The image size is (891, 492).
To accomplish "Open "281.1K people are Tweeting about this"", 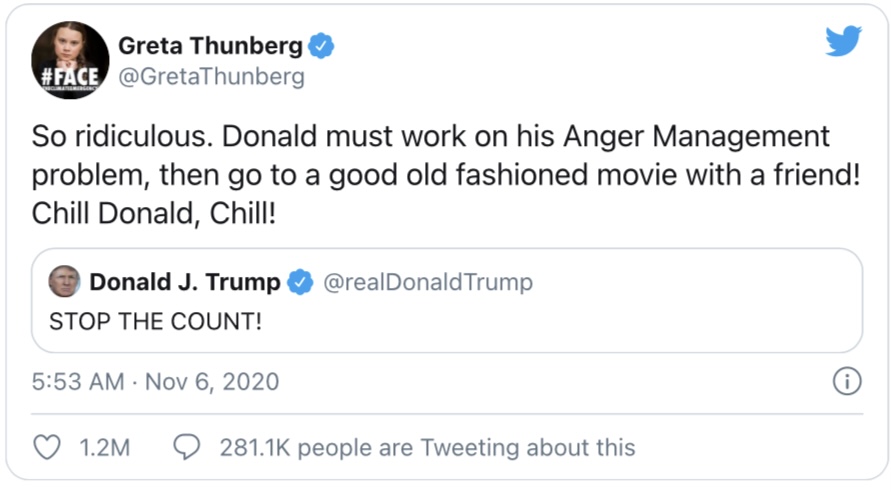I will pyautogui.click(x=427, y=447).
